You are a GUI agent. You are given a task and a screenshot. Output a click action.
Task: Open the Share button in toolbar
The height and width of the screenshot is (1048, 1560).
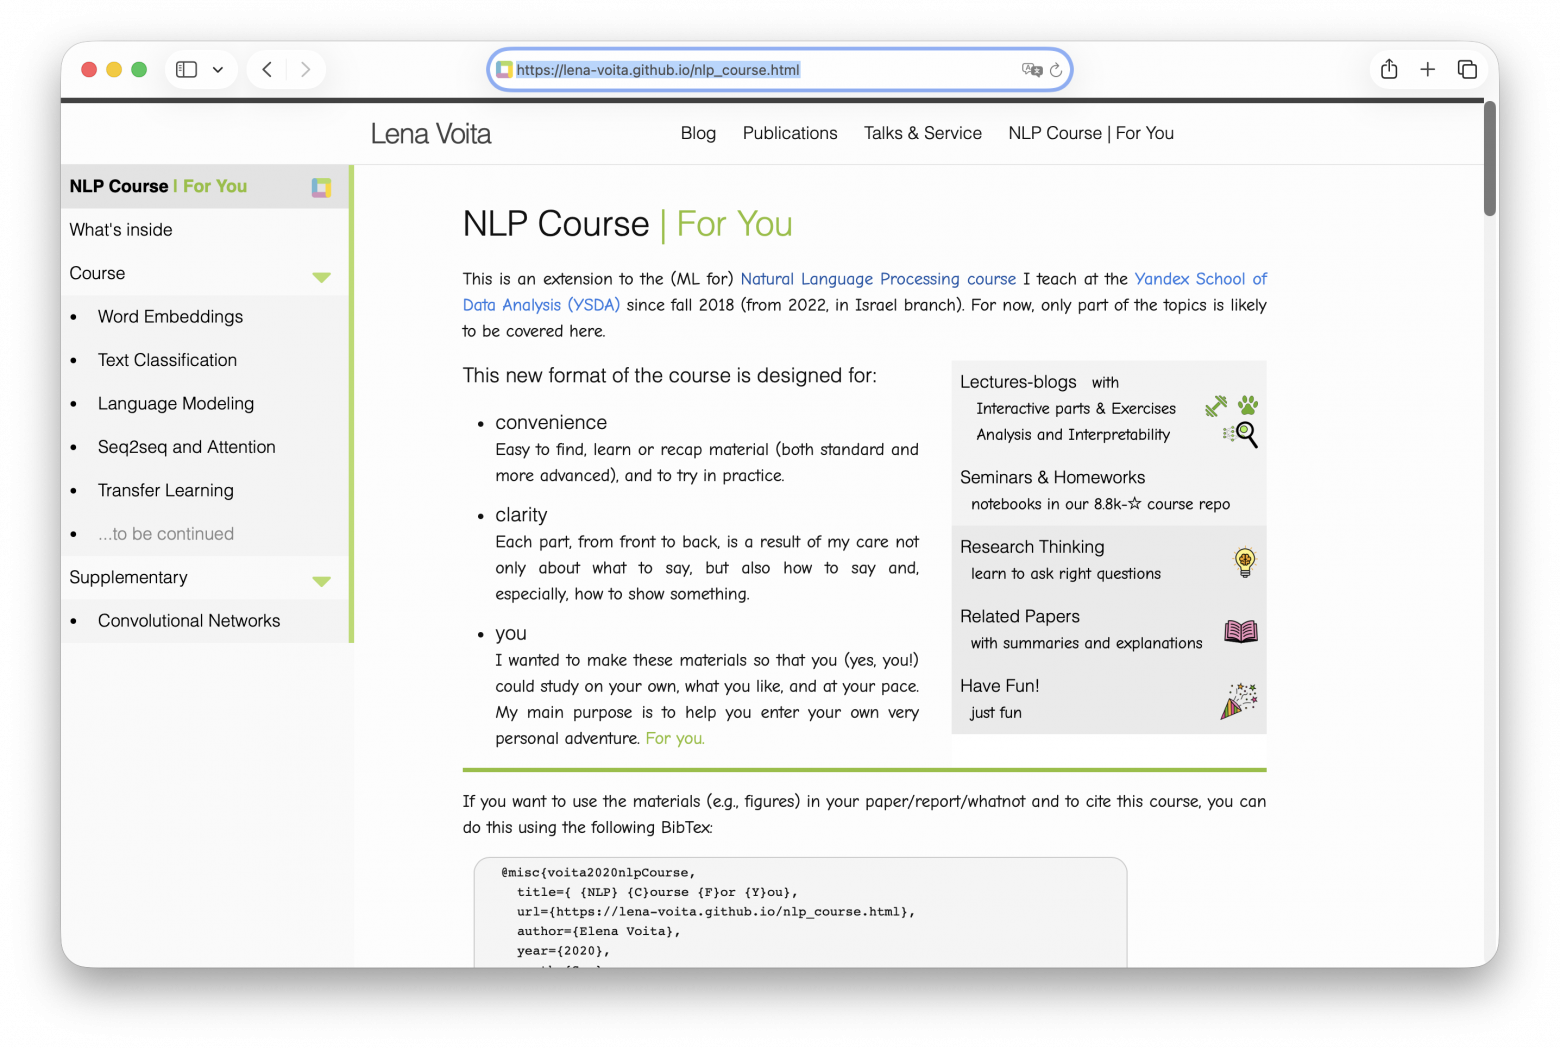(1389, 69)
